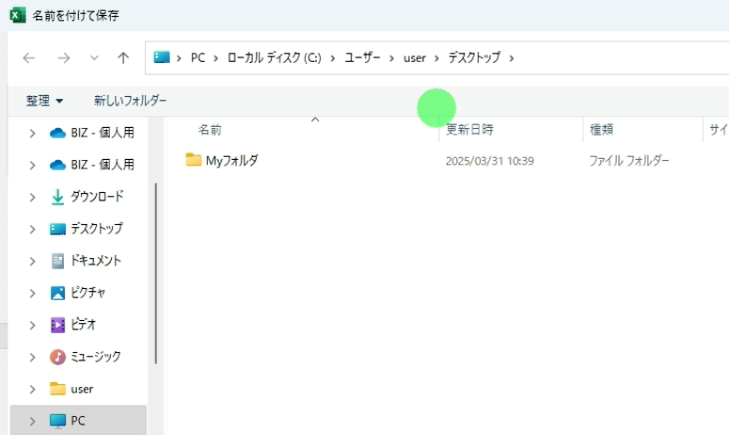Expand ドキュメント tree node
The height and width of the screenshot is (435, 729).
pyautogui.click(x=32, y=261)
